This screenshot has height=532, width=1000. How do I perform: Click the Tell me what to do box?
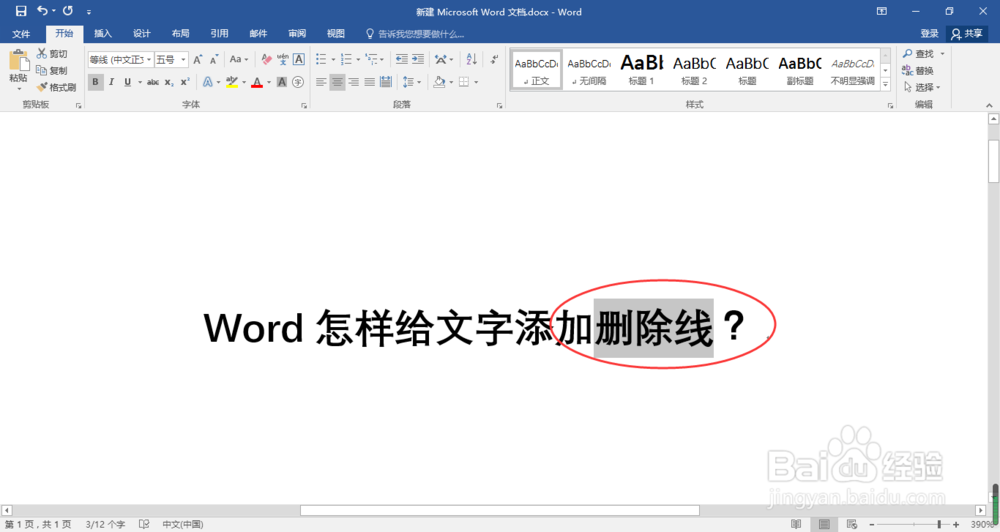415,34
